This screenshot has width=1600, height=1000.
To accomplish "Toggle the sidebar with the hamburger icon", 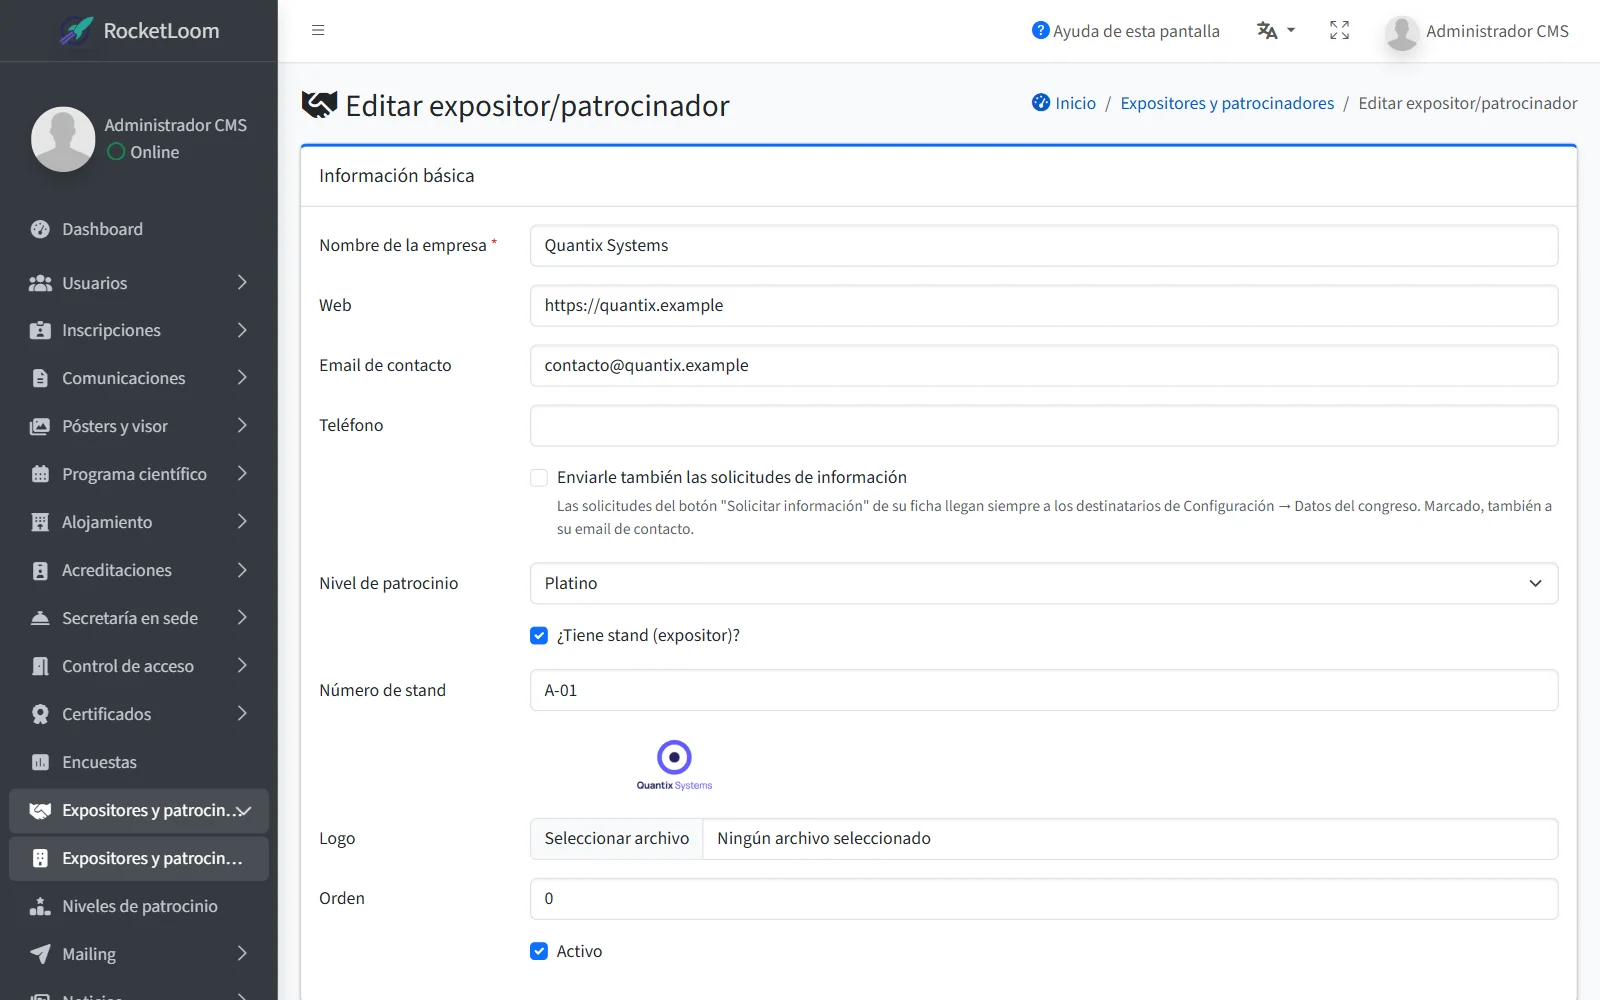I will [318, 30].
